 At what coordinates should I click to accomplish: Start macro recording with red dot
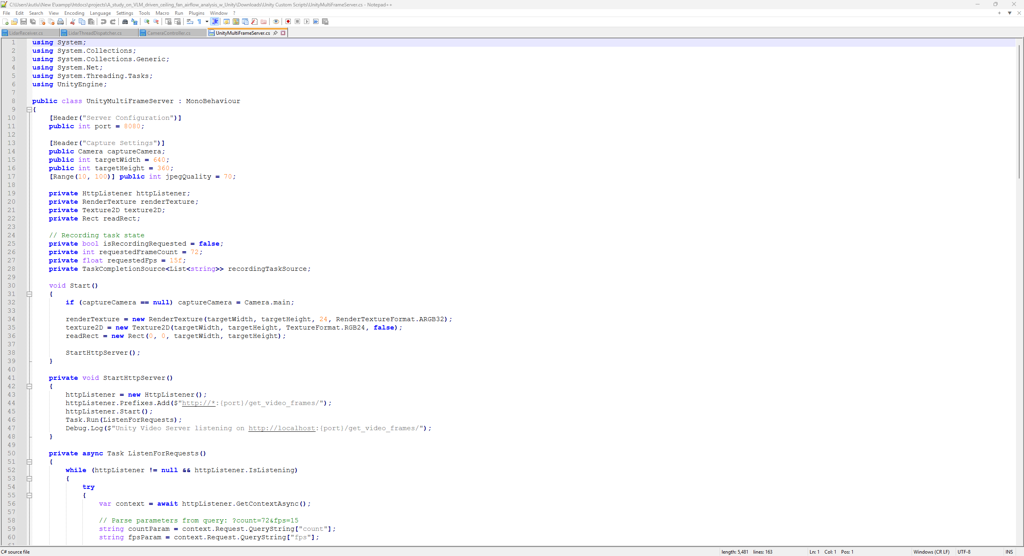[x=288, y=22]
